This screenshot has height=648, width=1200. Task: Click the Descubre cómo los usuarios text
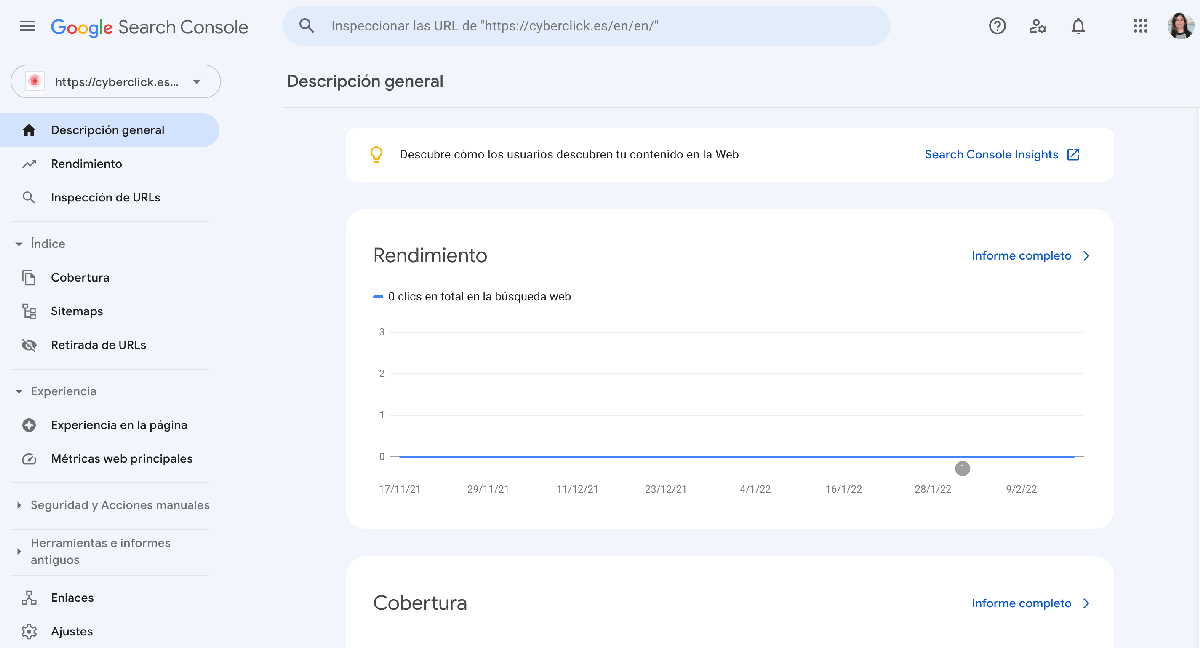click(x=569, y=155)
